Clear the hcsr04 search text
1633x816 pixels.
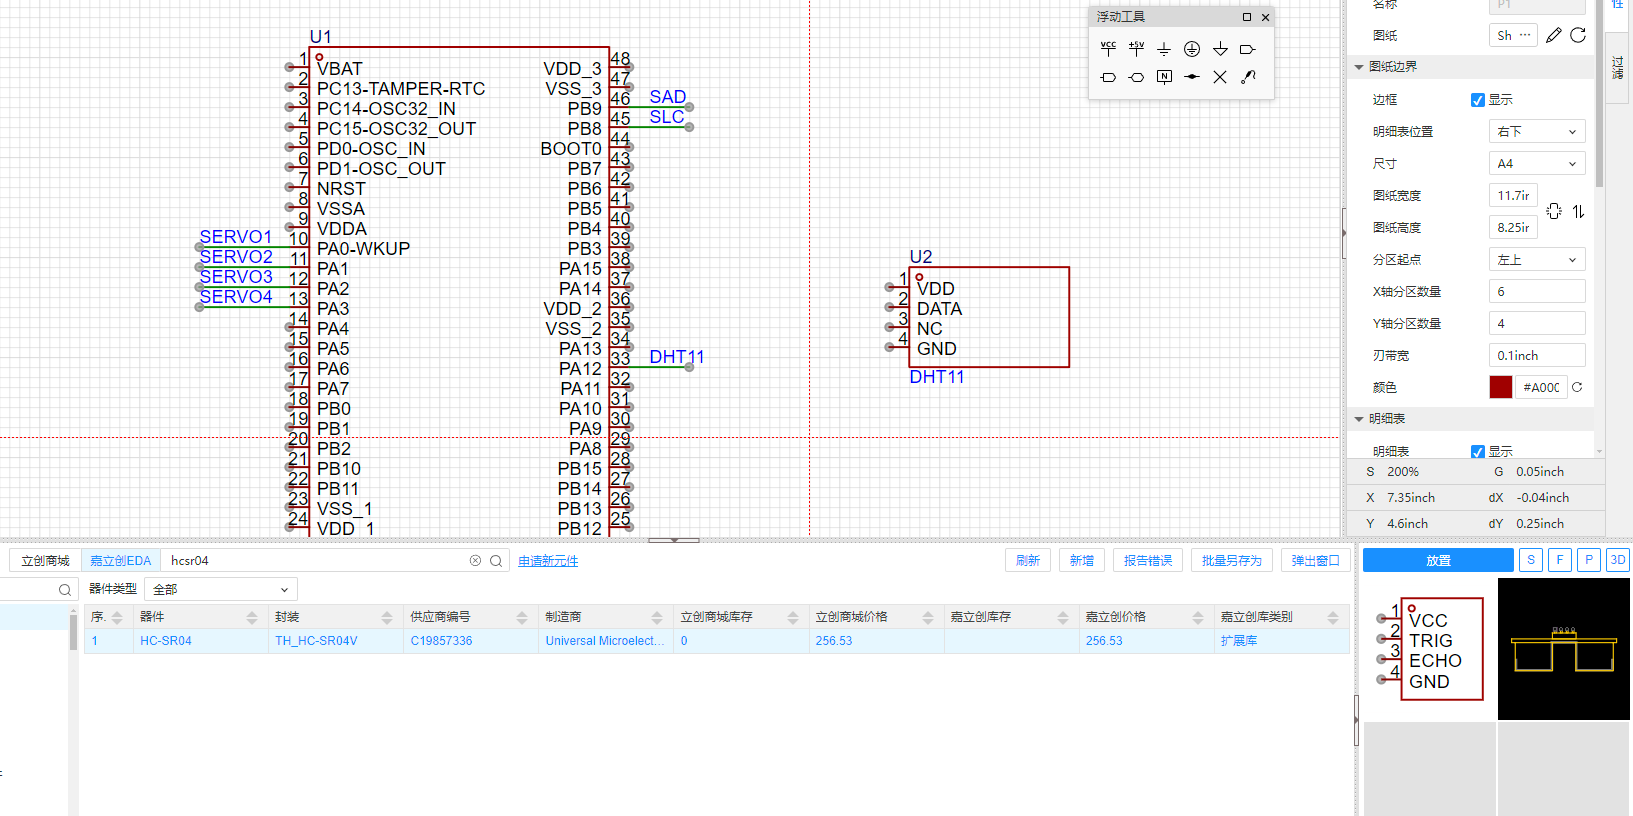click(x=475, y=561)
